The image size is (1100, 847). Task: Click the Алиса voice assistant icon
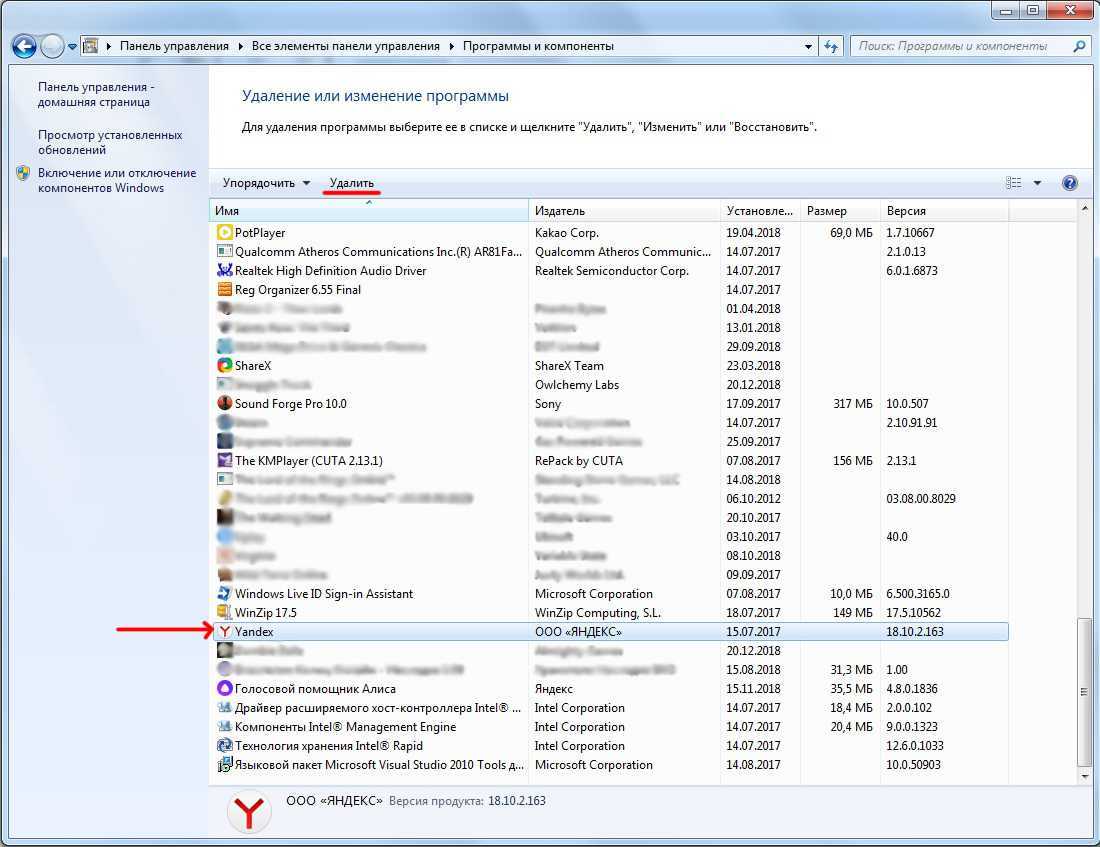(x=224, y=688)
